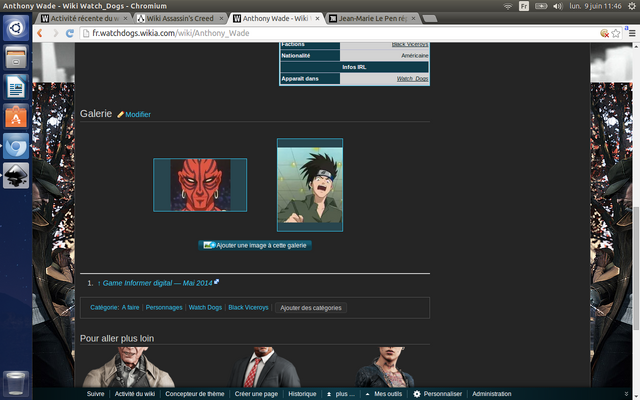Open the old man in trench coat article
The height and width of the screenshot is (400, 640).
pyautogui.click(x=129, y=367)
